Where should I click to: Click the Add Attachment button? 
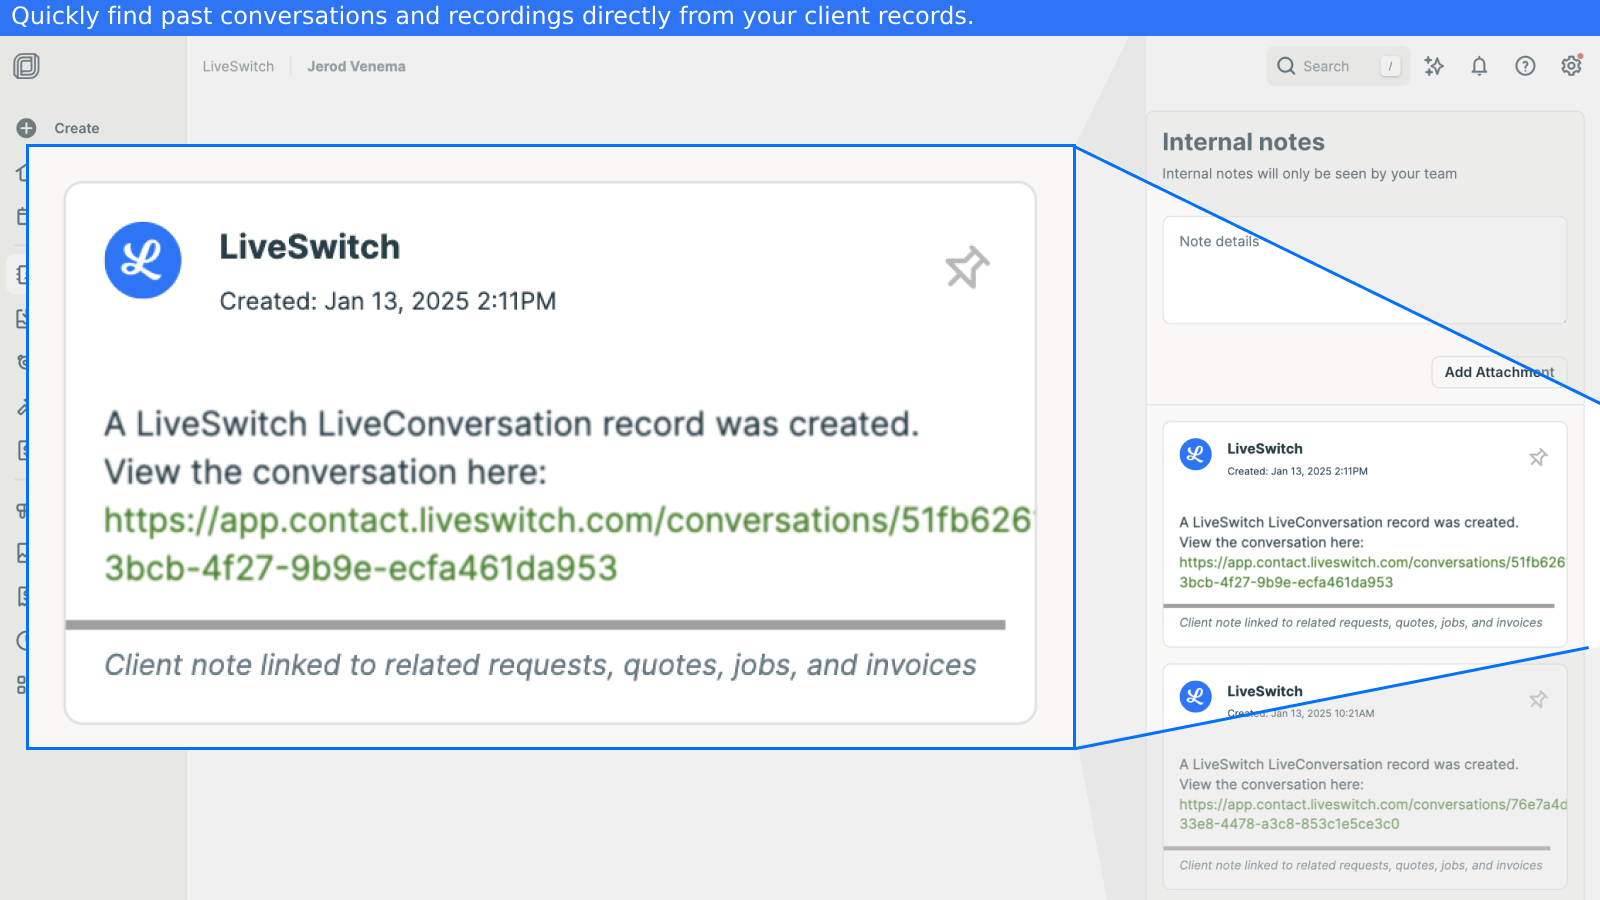coord(1499,372)
